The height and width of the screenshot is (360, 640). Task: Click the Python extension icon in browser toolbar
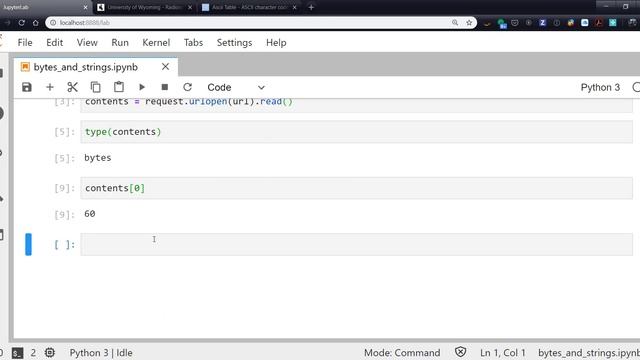coord(571,23)
